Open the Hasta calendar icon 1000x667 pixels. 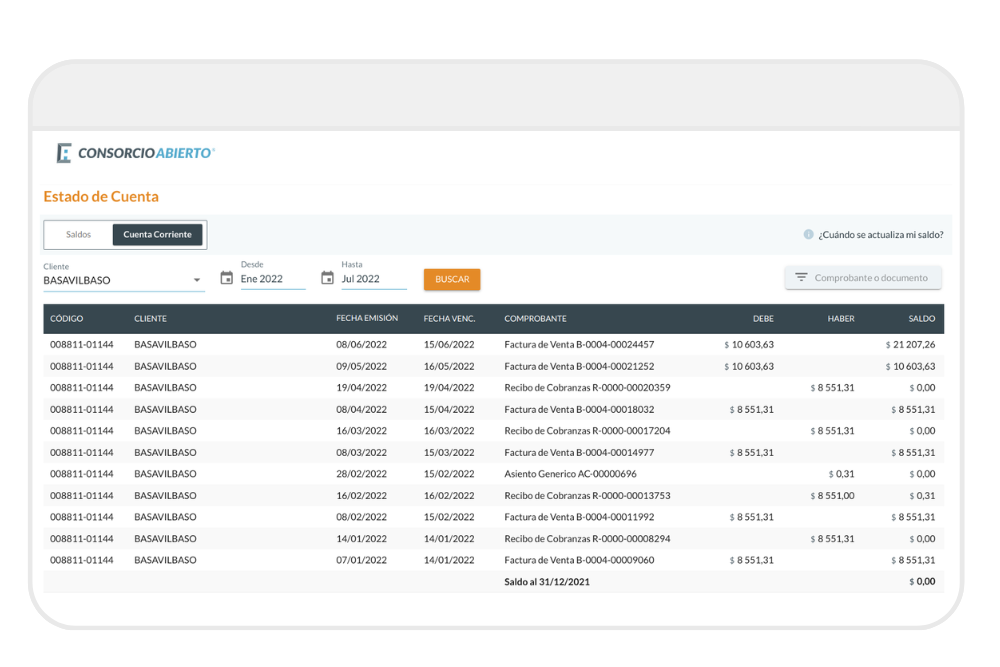[327, 278]
